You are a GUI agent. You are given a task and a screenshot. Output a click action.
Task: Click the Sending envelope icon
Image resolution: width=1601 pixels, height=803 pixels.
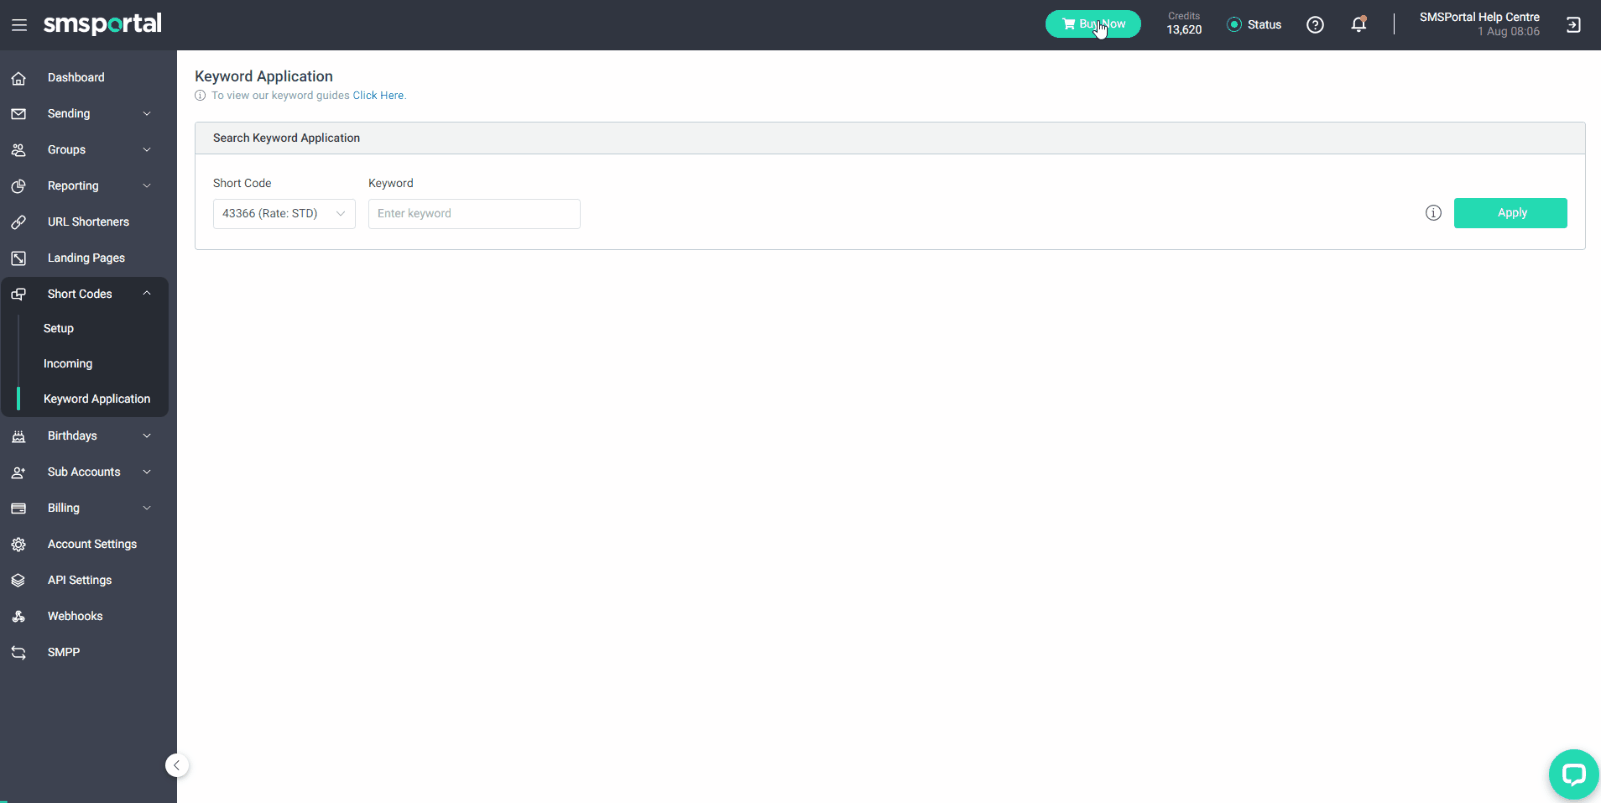coord(18,114)
